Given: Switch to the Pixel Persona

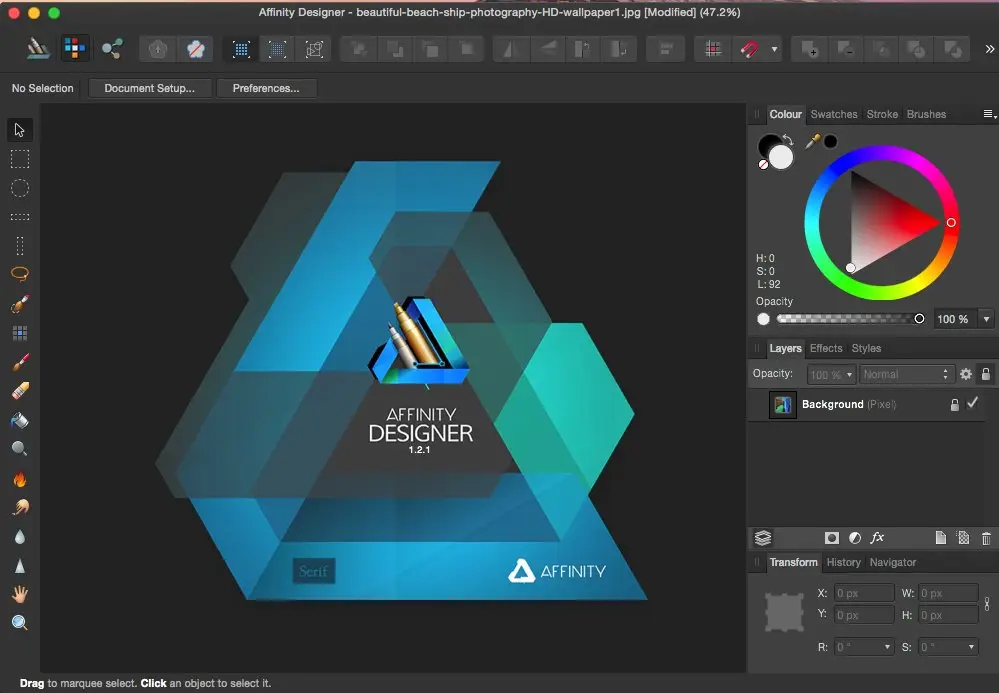Looking at the screenshot, I should pos(75,48).
